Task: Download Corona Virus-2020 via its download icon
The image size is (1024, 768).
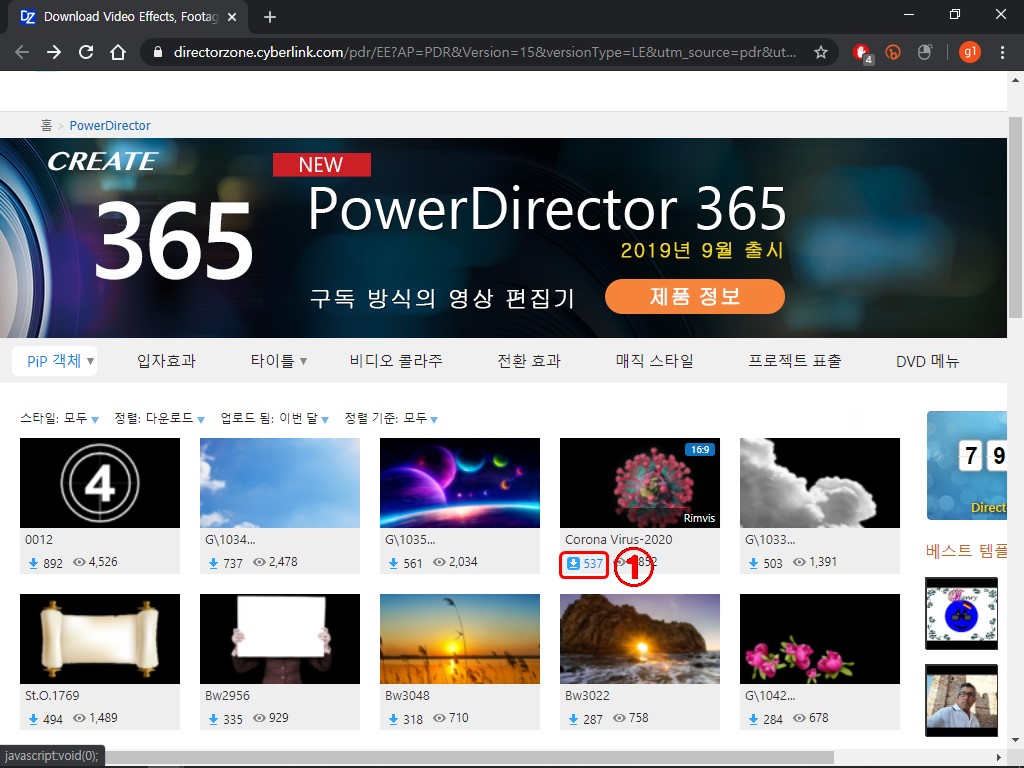Action: 573,563
